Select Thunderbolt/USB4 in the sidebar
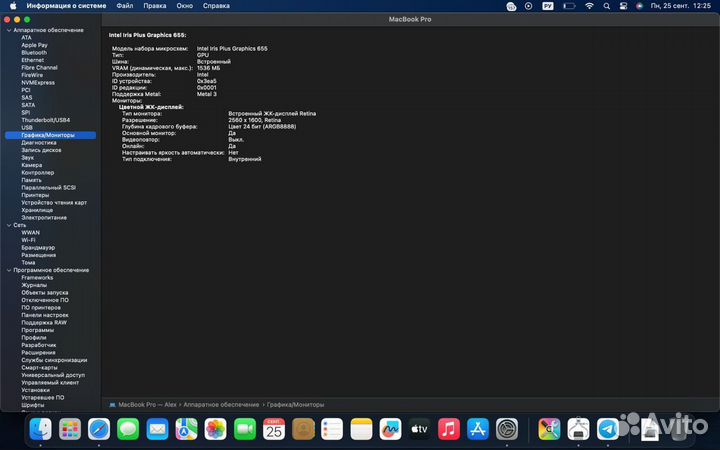The height and width of the screenshot is (450, 720). (x=45, y=120)
